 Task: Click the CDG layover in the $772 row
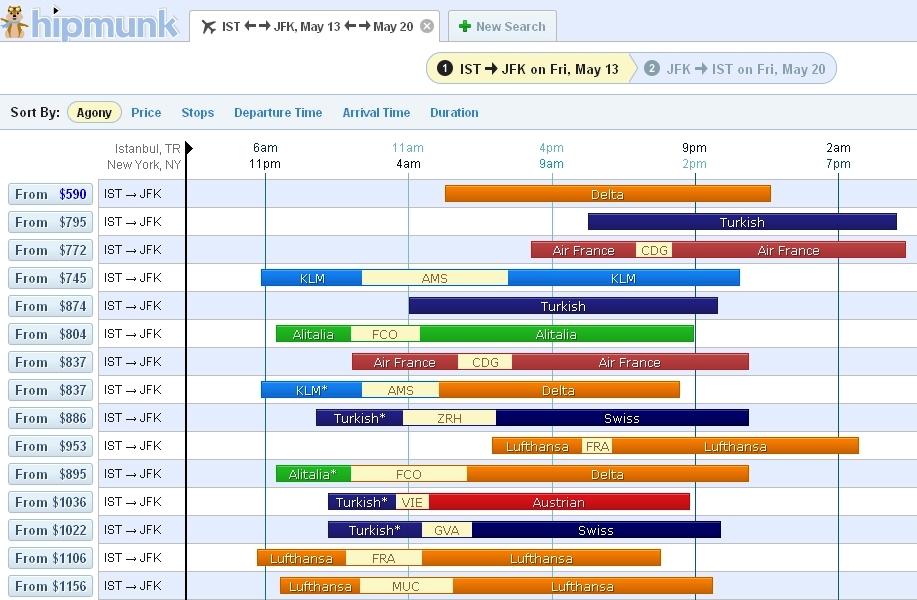654,250
